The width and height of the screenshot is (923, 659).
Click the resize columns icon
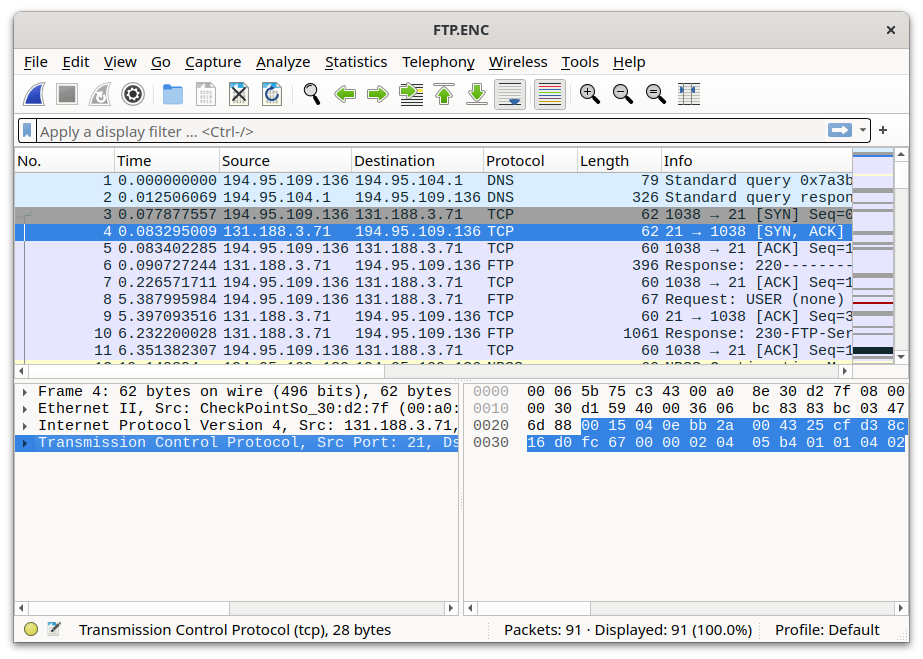(688, 94)
